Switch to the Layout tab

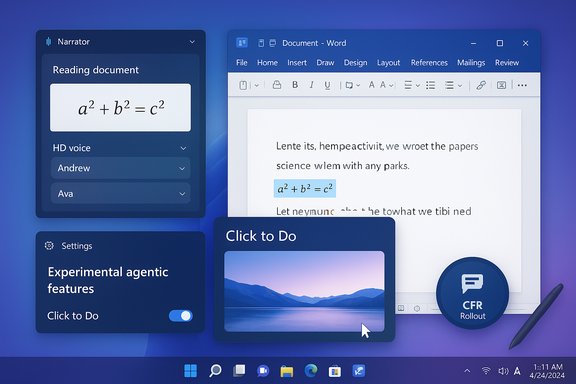tap(388, 63)
